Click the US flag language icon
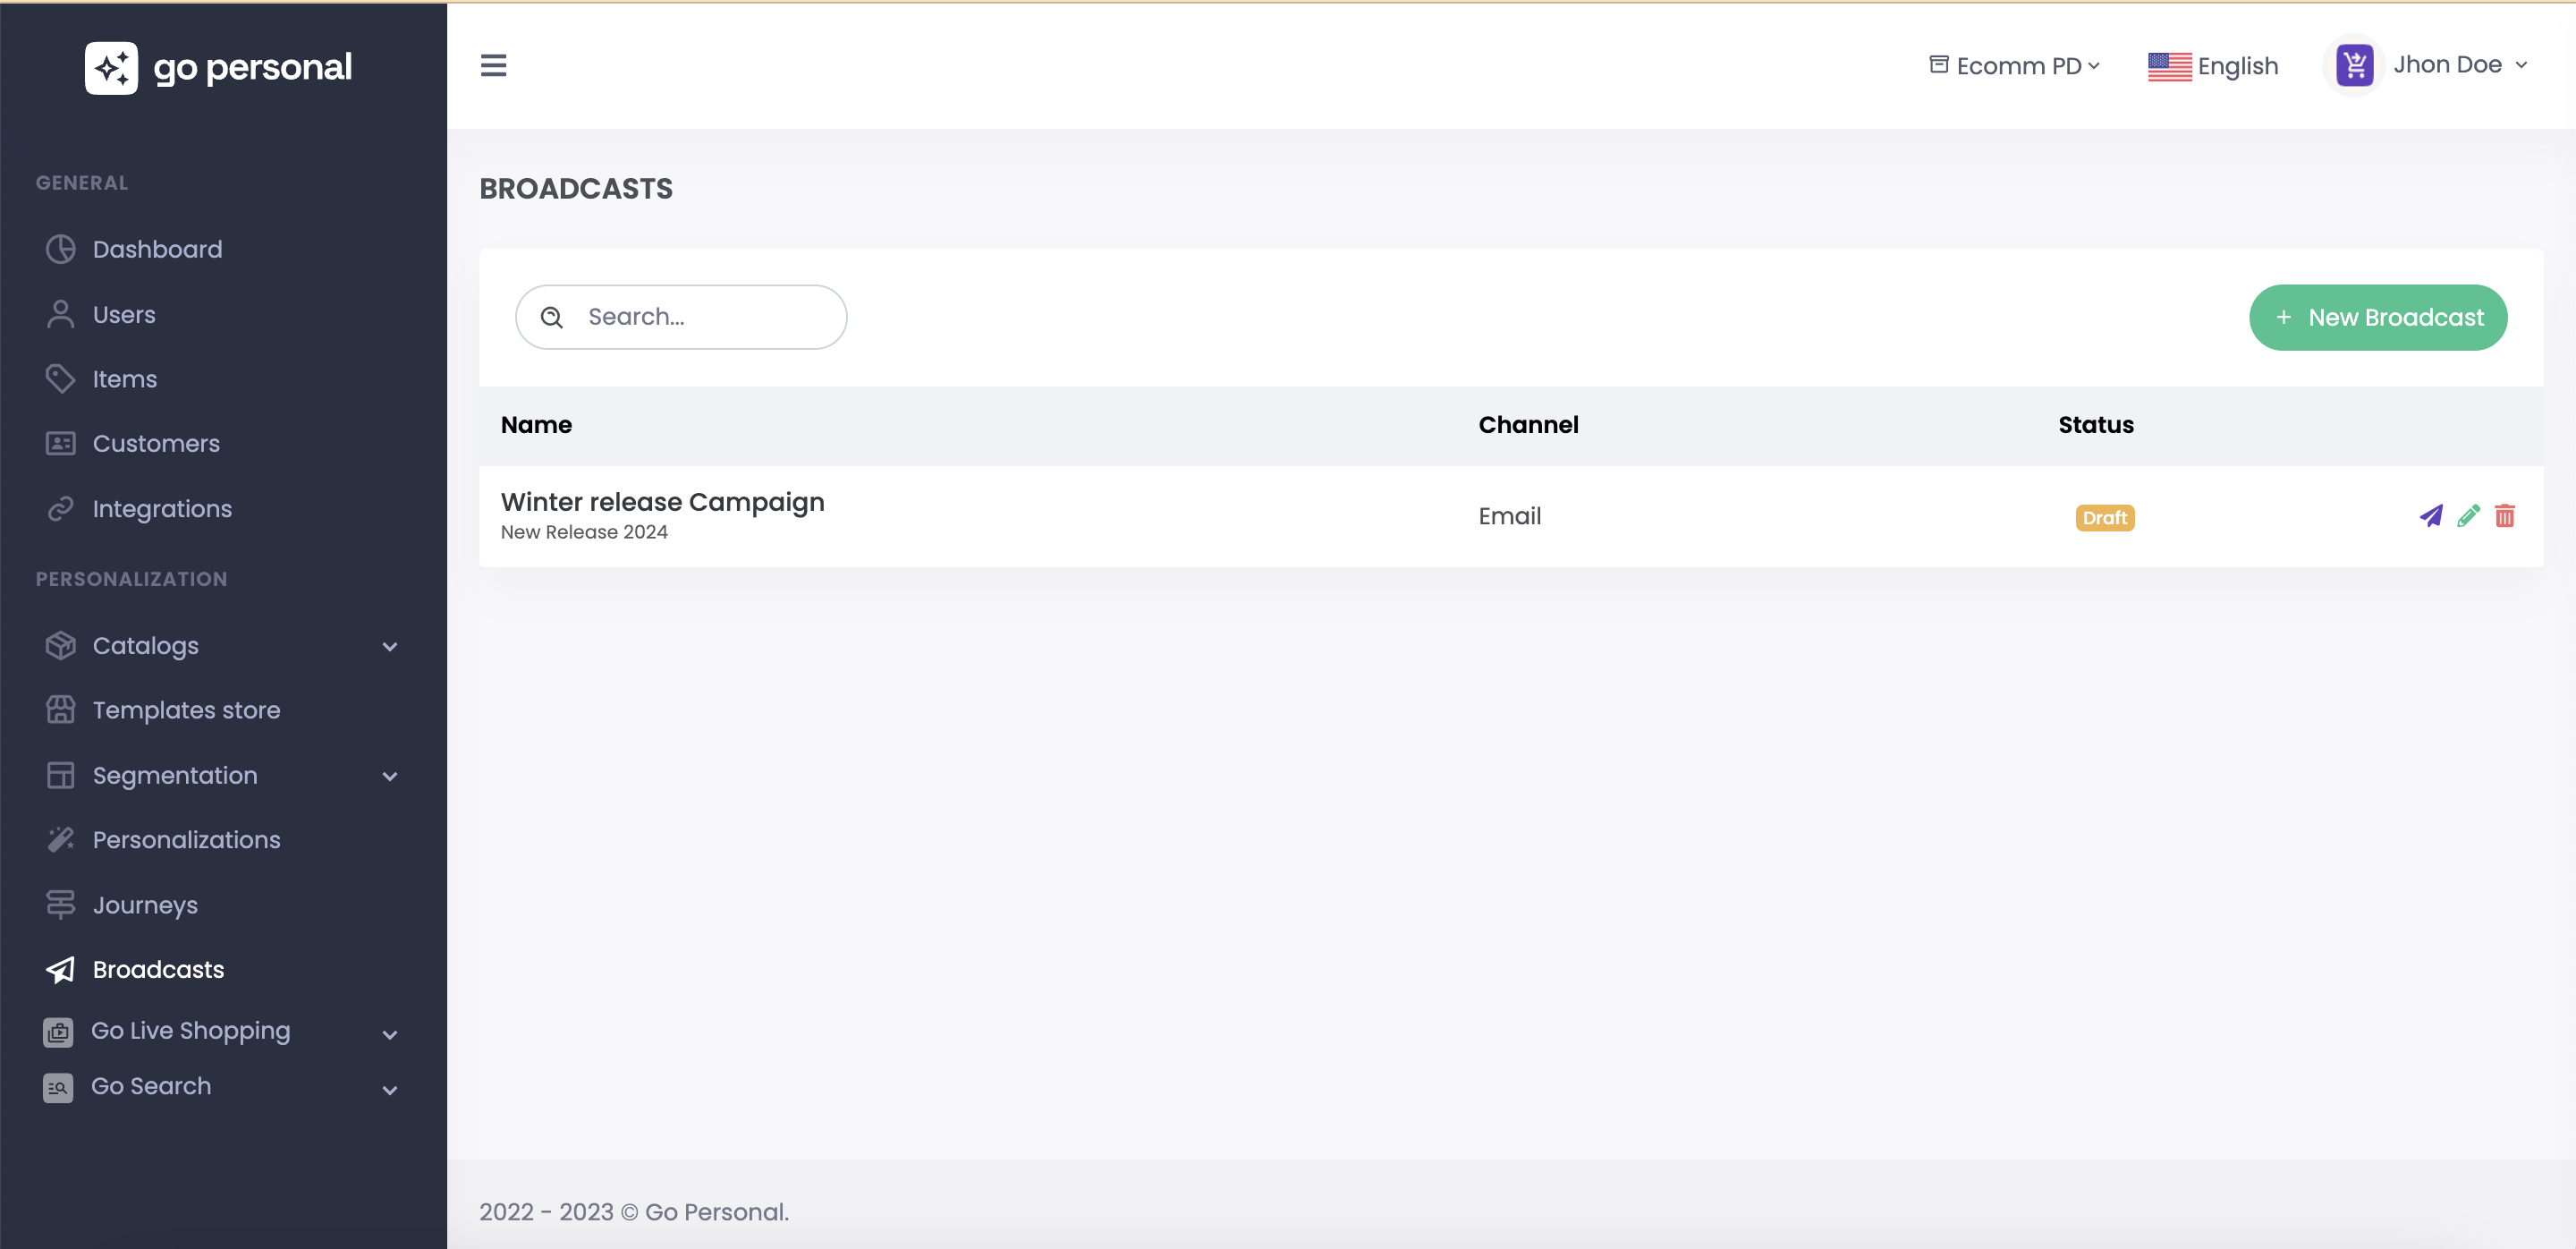 pyautogui.click(x=2169, y=67)
